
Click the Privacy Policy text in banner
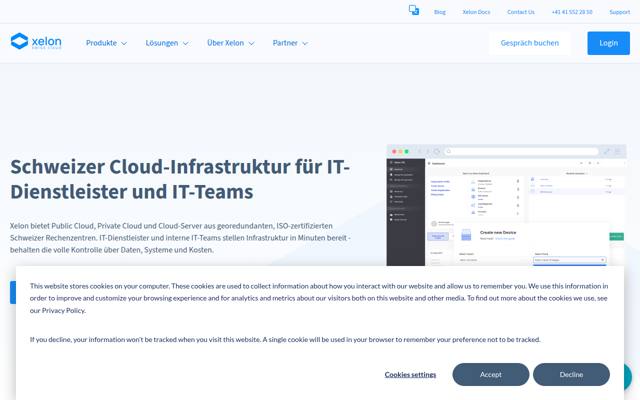click(64, 311)
